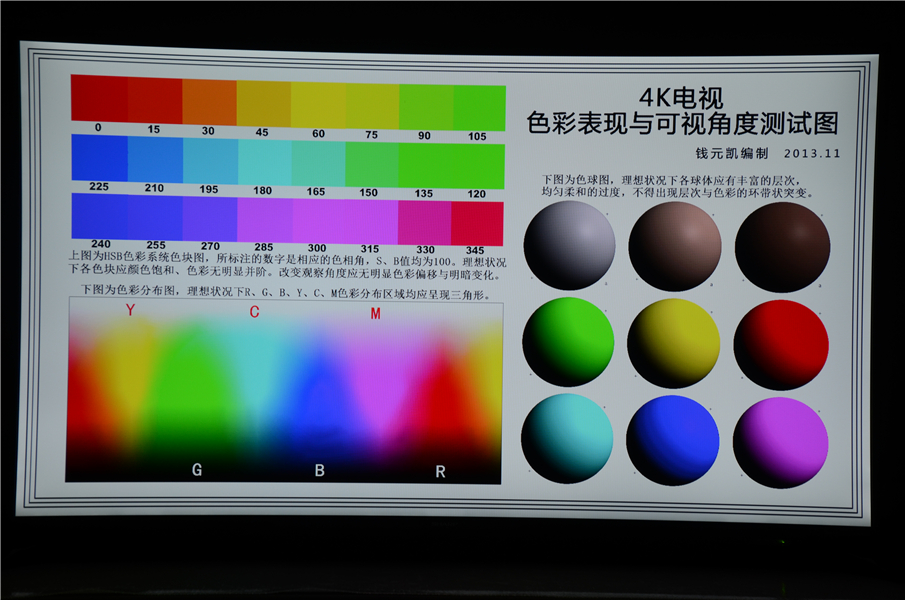This screenshot has height=600, width=905.
Task: Select the gray sphere in the top row
Action: coord(568,245)
